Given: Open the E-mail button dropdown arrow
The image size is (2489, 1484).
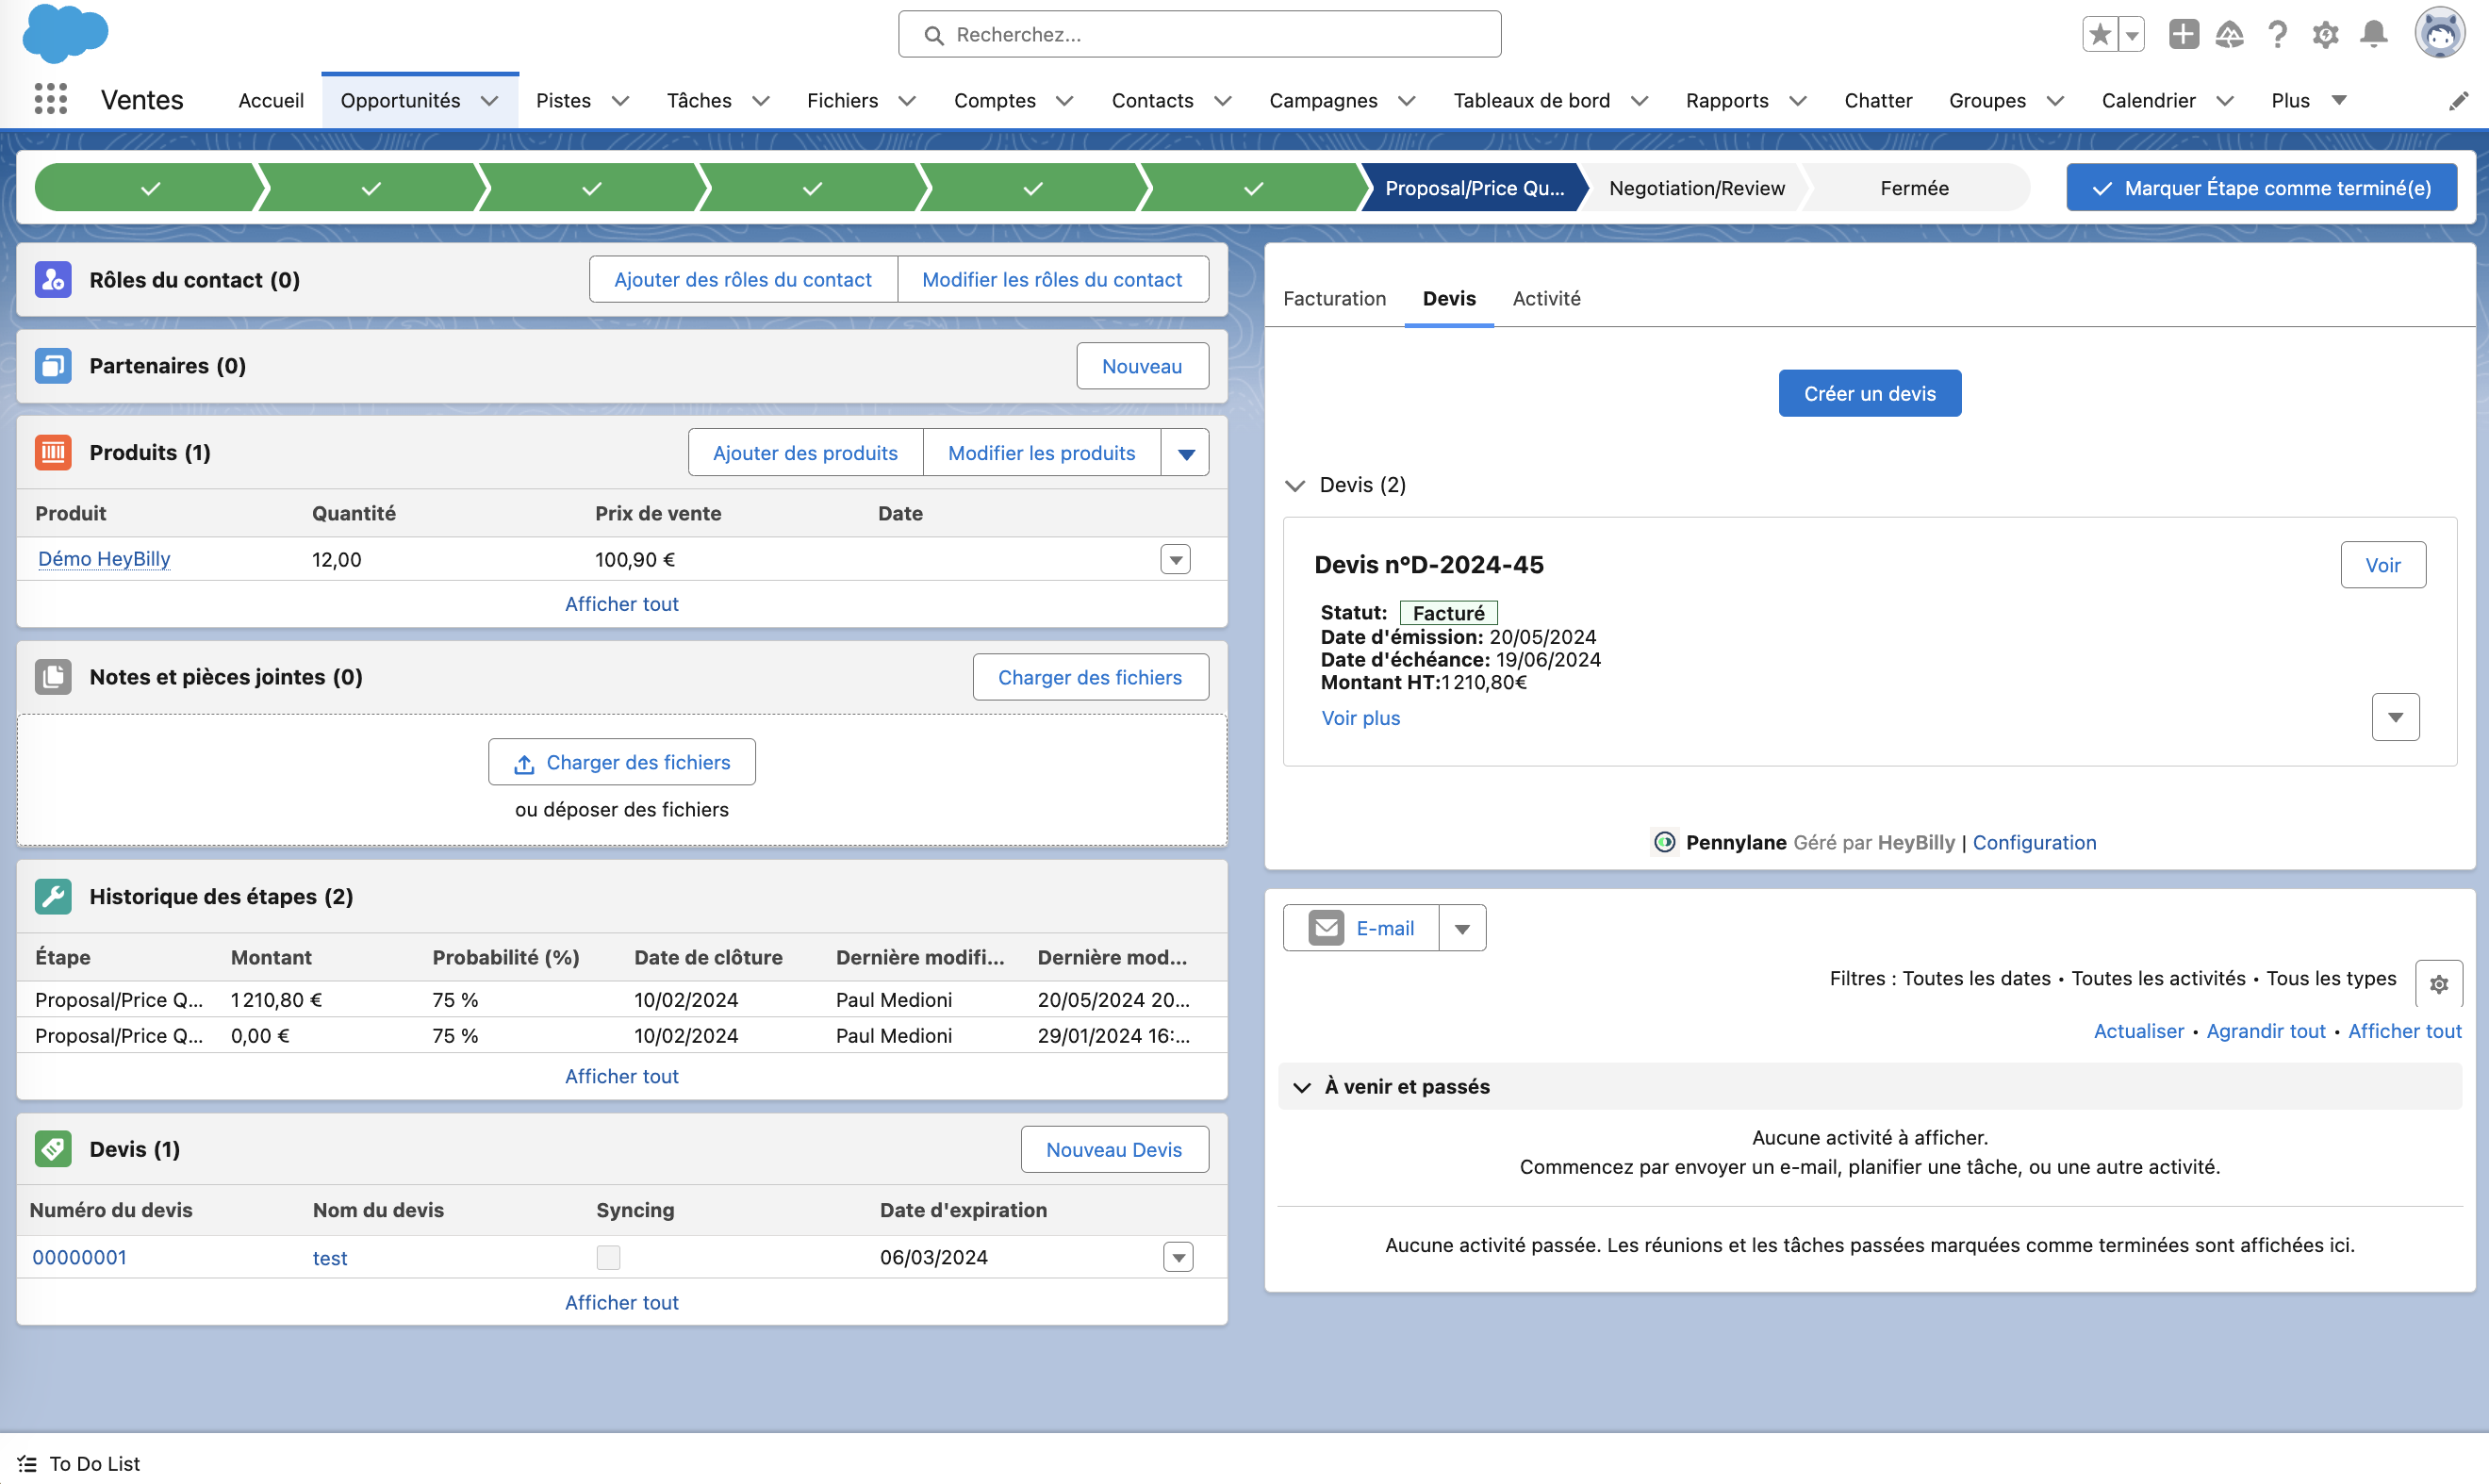Looking at the screenshot, I should (x=1462, y=929).
